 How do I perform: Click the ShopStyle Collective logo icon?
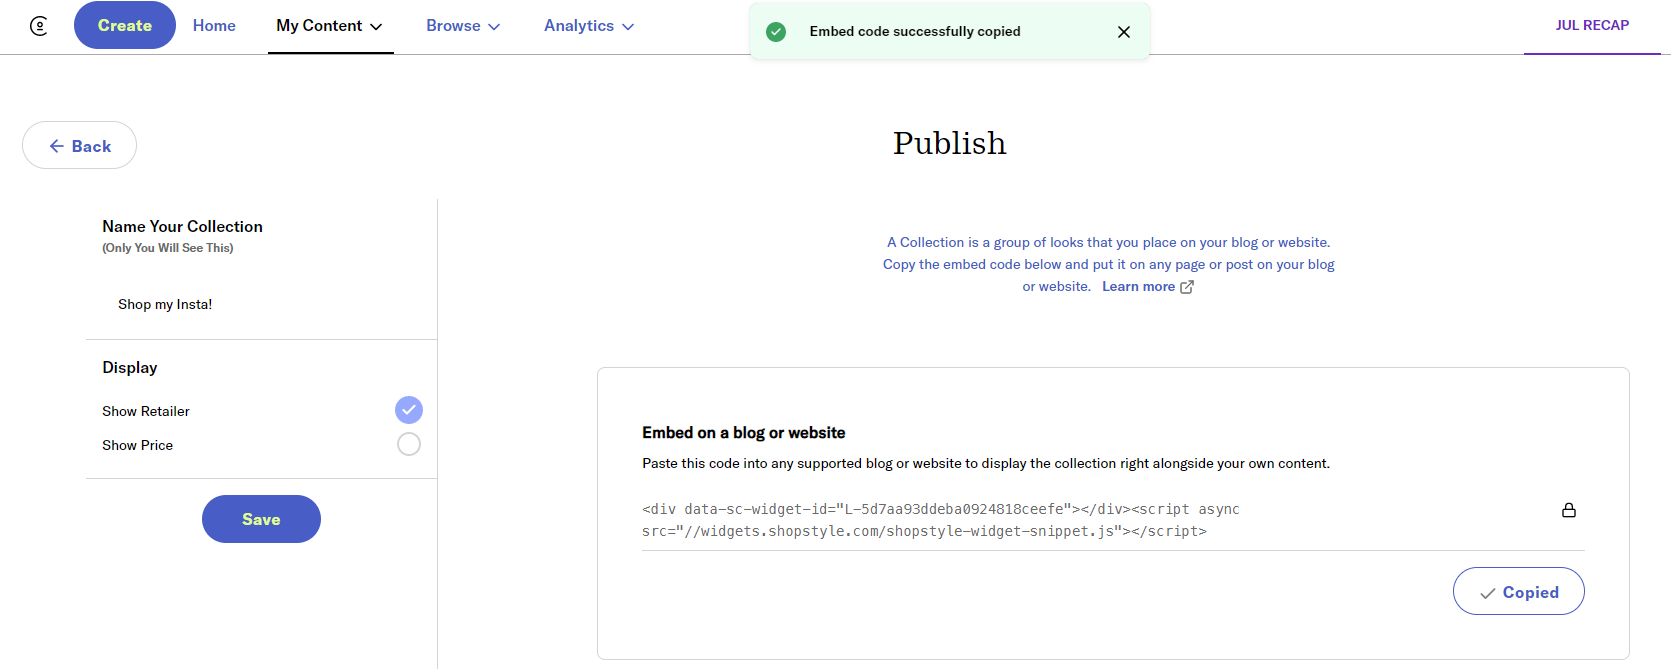(39, 26)
